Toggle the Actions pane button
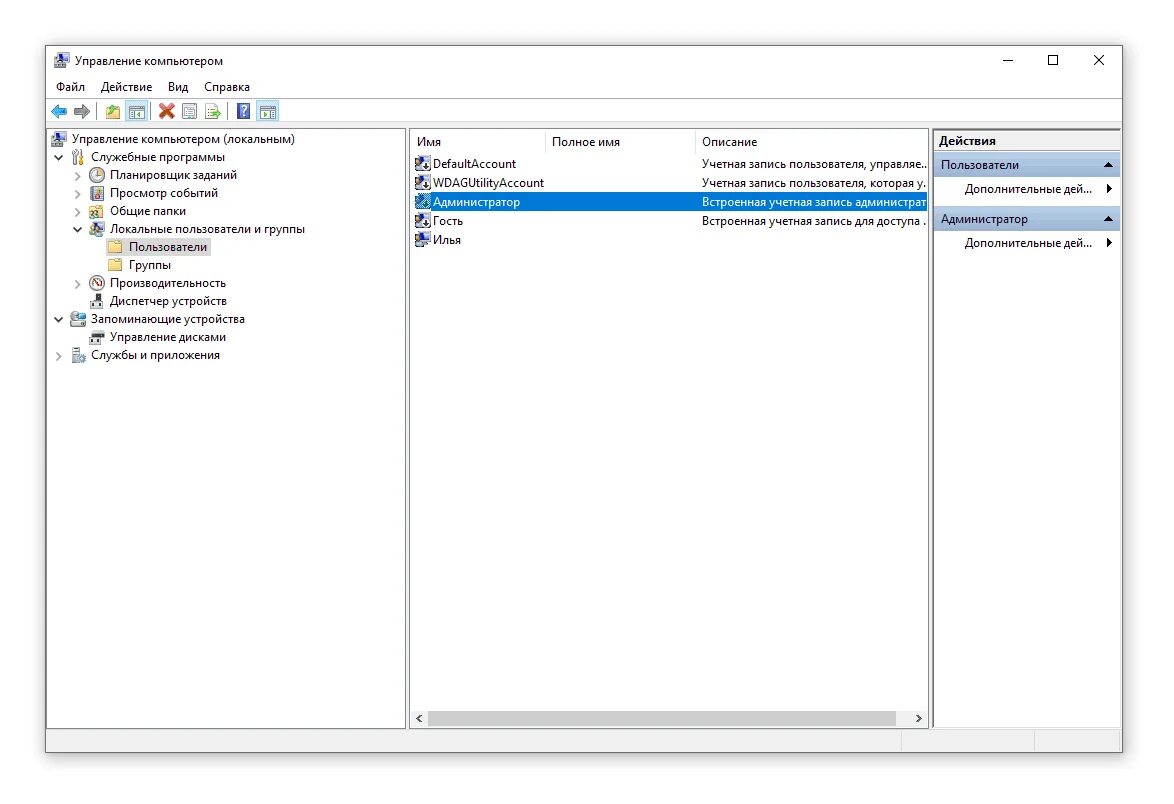 point(267,112)
